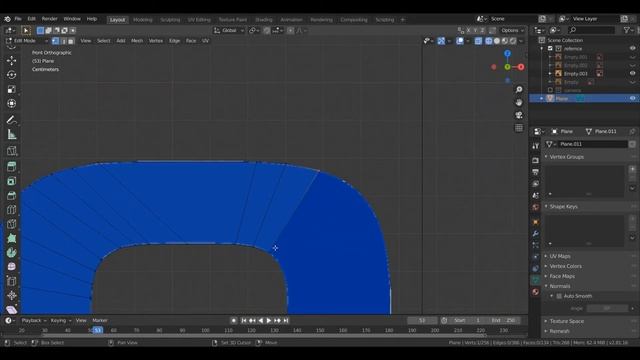This screenshot has width=640, height=360.
Task: Enable vertex select mode
Action: (x=56, y=41)
